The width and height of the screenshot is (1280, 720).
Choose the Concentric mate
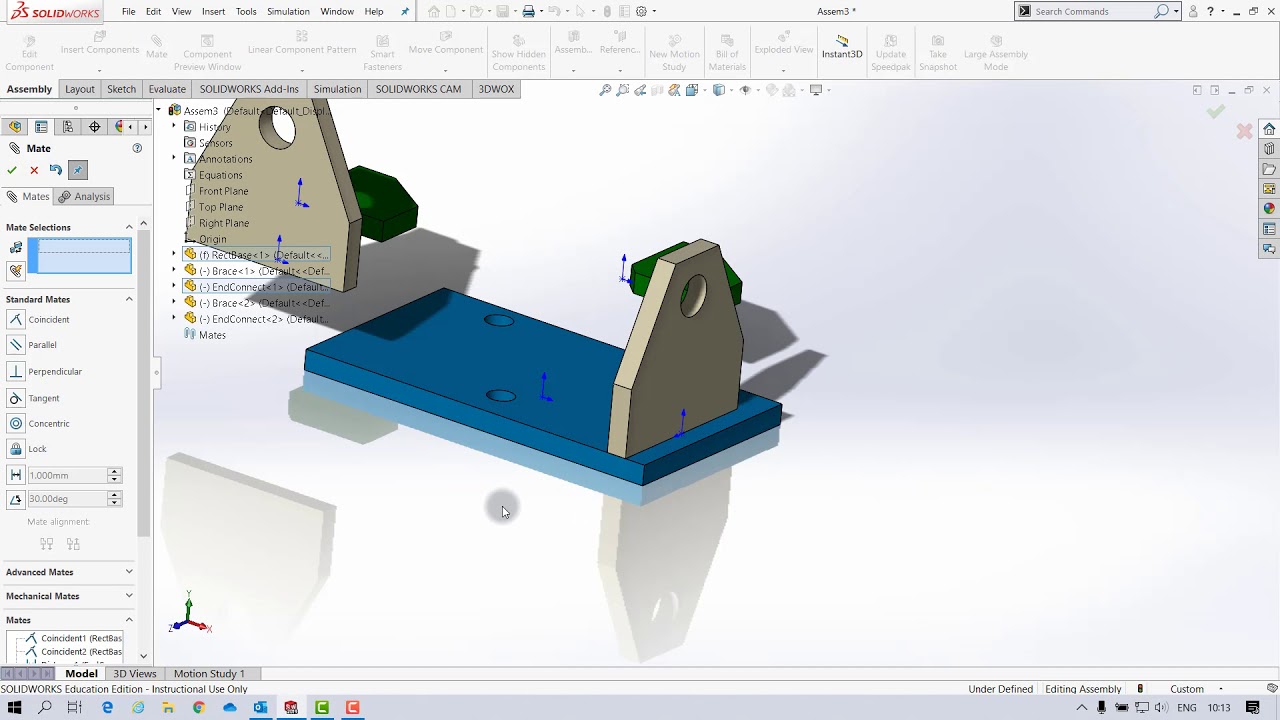point(16,423)
